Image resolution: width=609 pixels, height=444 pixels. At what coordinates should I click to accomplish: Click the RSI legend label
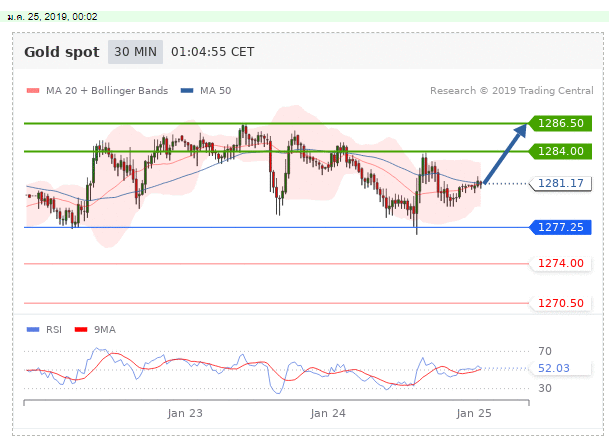[54, 329]
